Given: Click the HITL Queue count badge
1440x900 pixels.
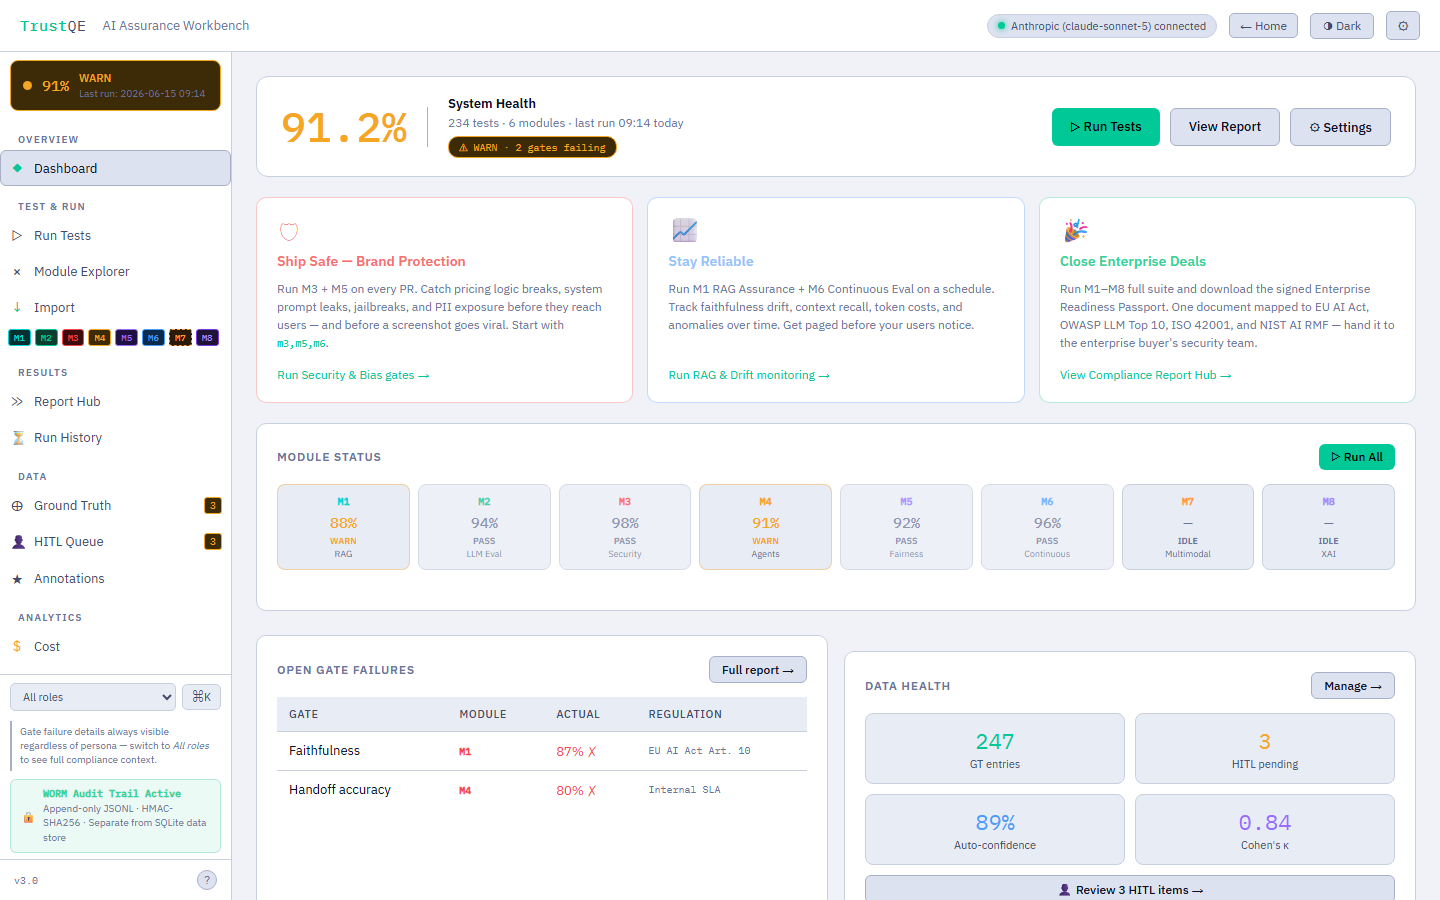Looking at the screenshot, I should coord(213,541).
